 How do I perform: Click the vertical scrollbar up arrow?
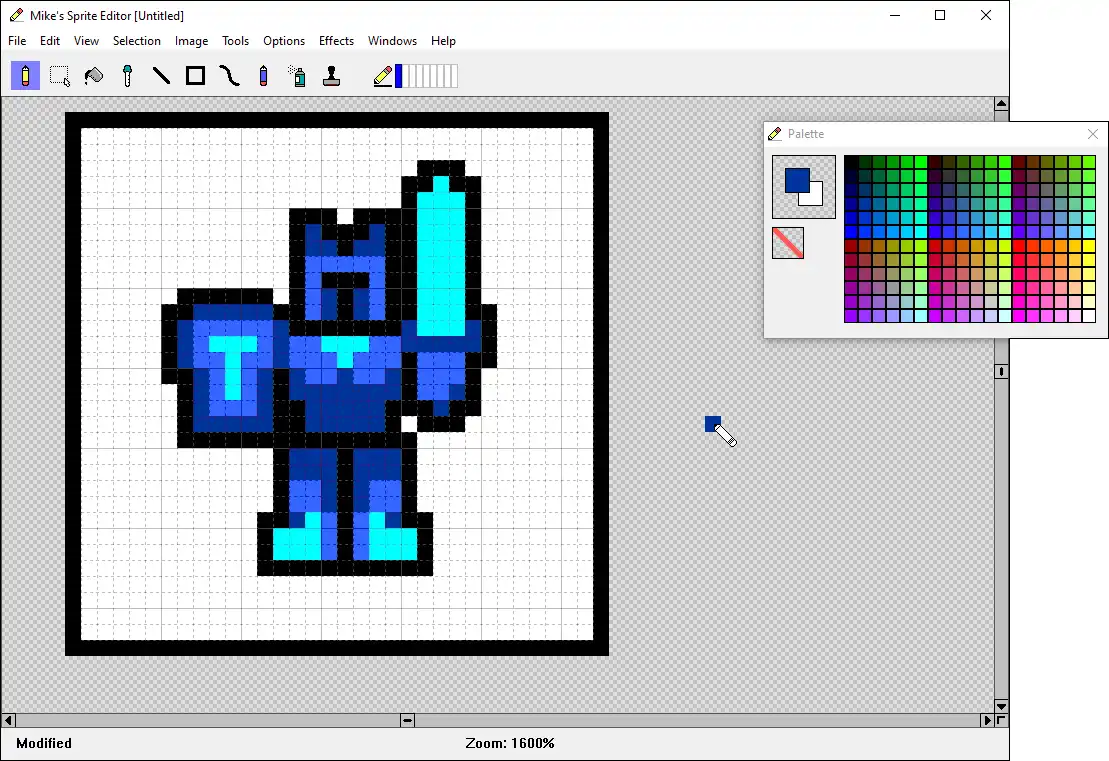click(1001, 104)
